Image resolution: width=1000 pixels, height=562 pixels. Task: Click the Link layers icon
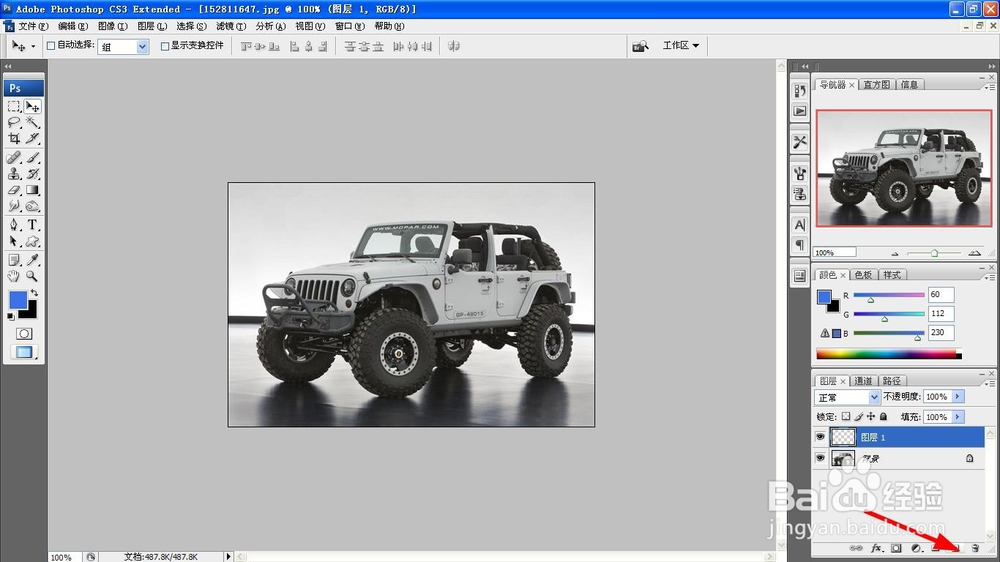856,548
